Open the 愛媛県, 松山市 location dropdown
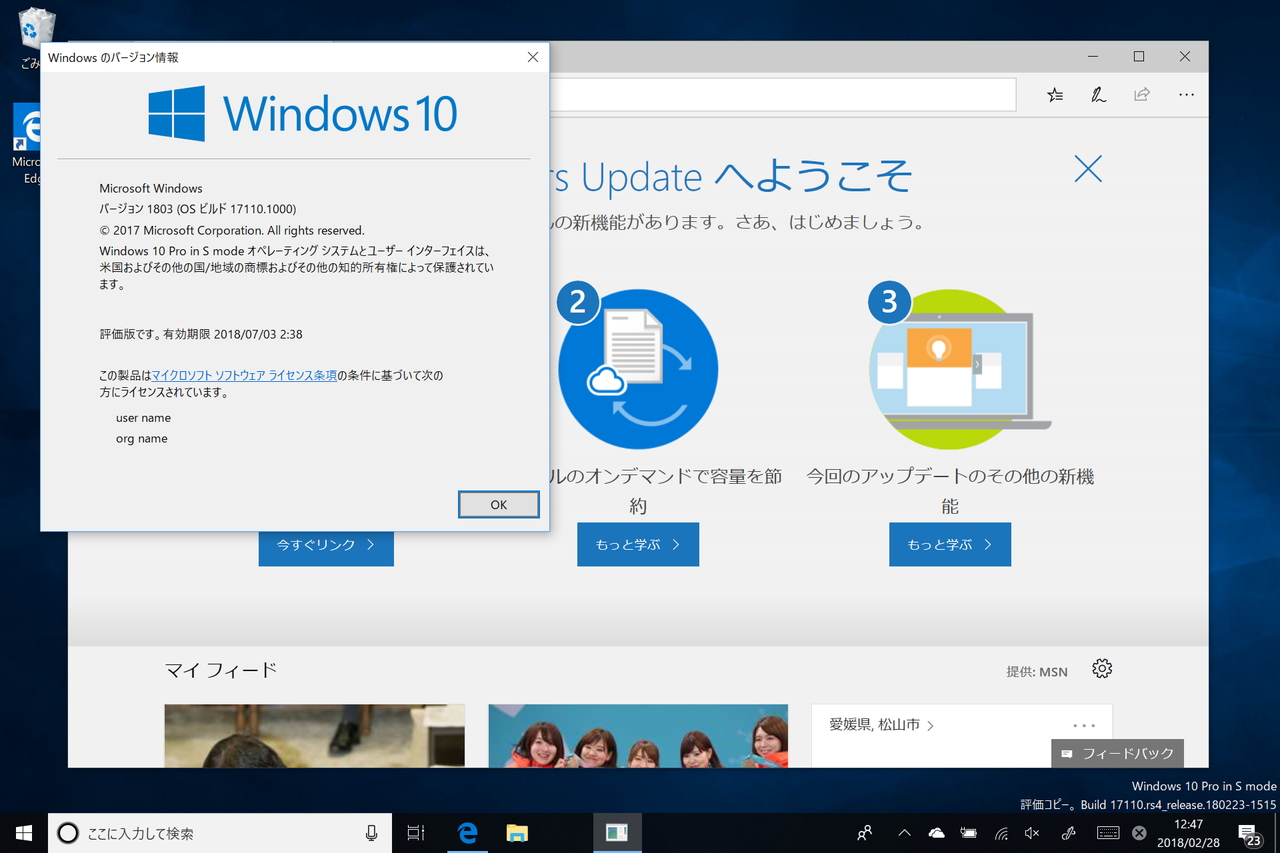1280x853 pixels. [880, 724]
